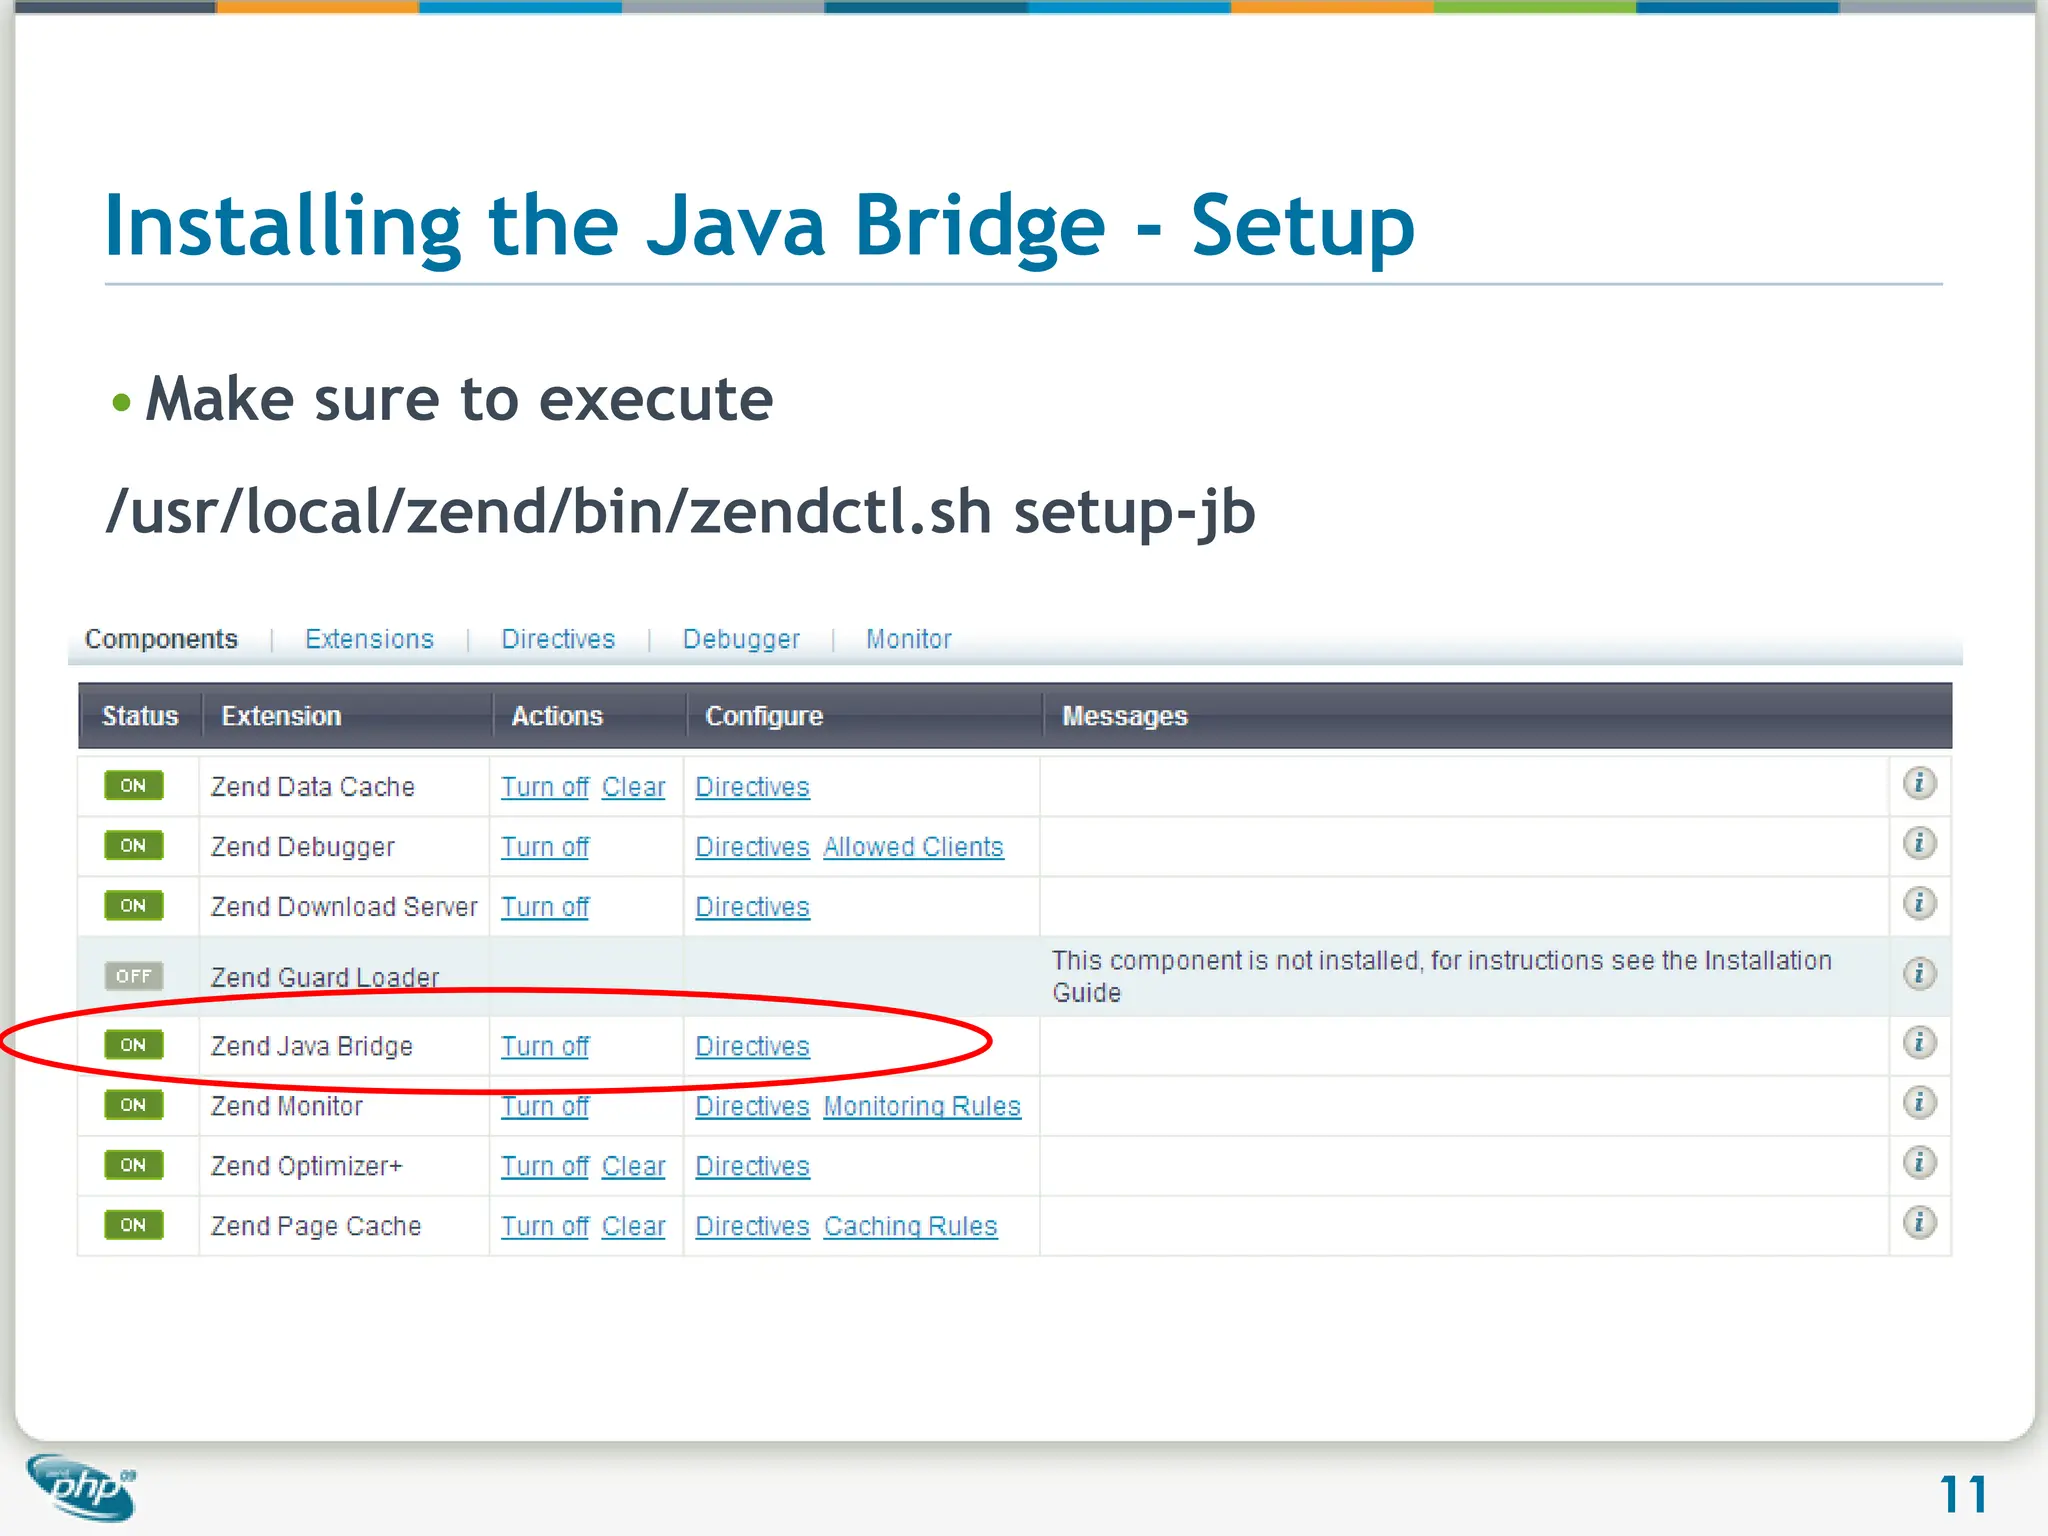Open the Monitor tab

[908, 639]
